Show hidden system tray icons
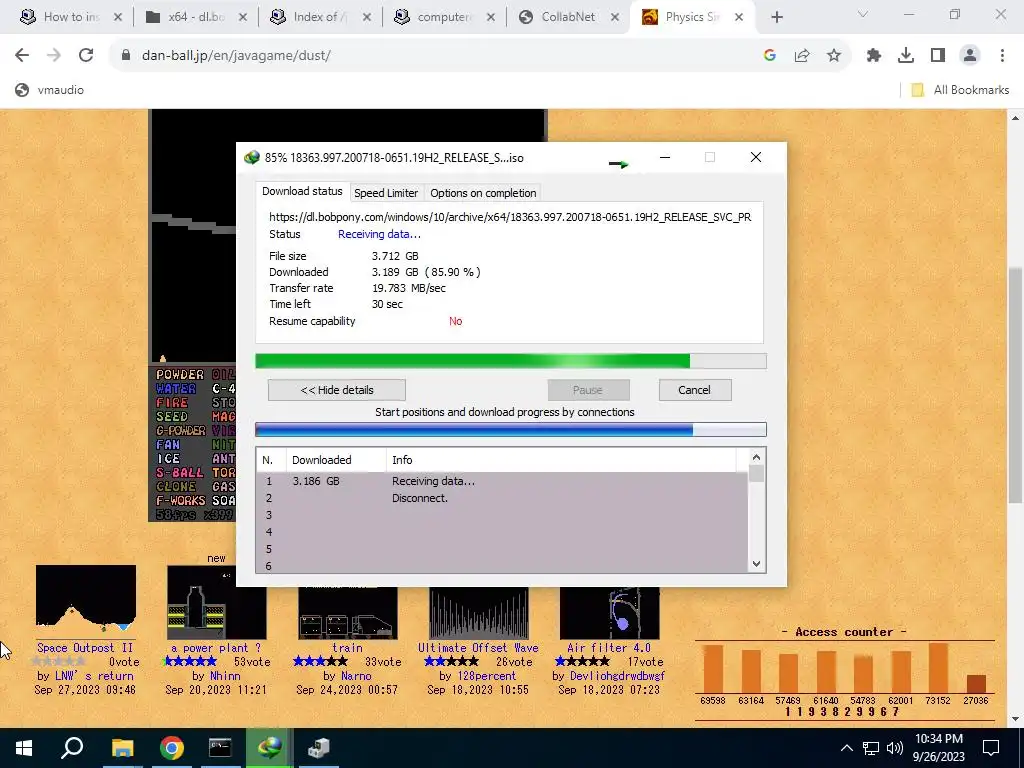Screen dimensions: 1024x768 click(x=846, y=748)
